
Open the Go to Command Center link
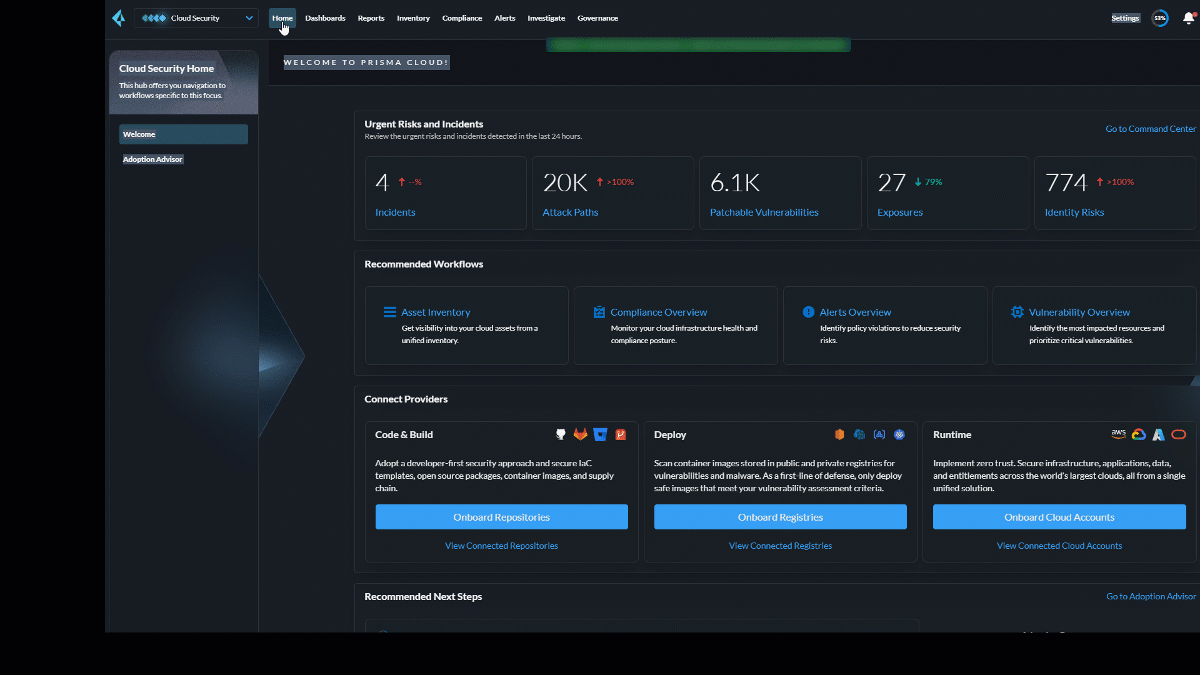coord(1150,129)
